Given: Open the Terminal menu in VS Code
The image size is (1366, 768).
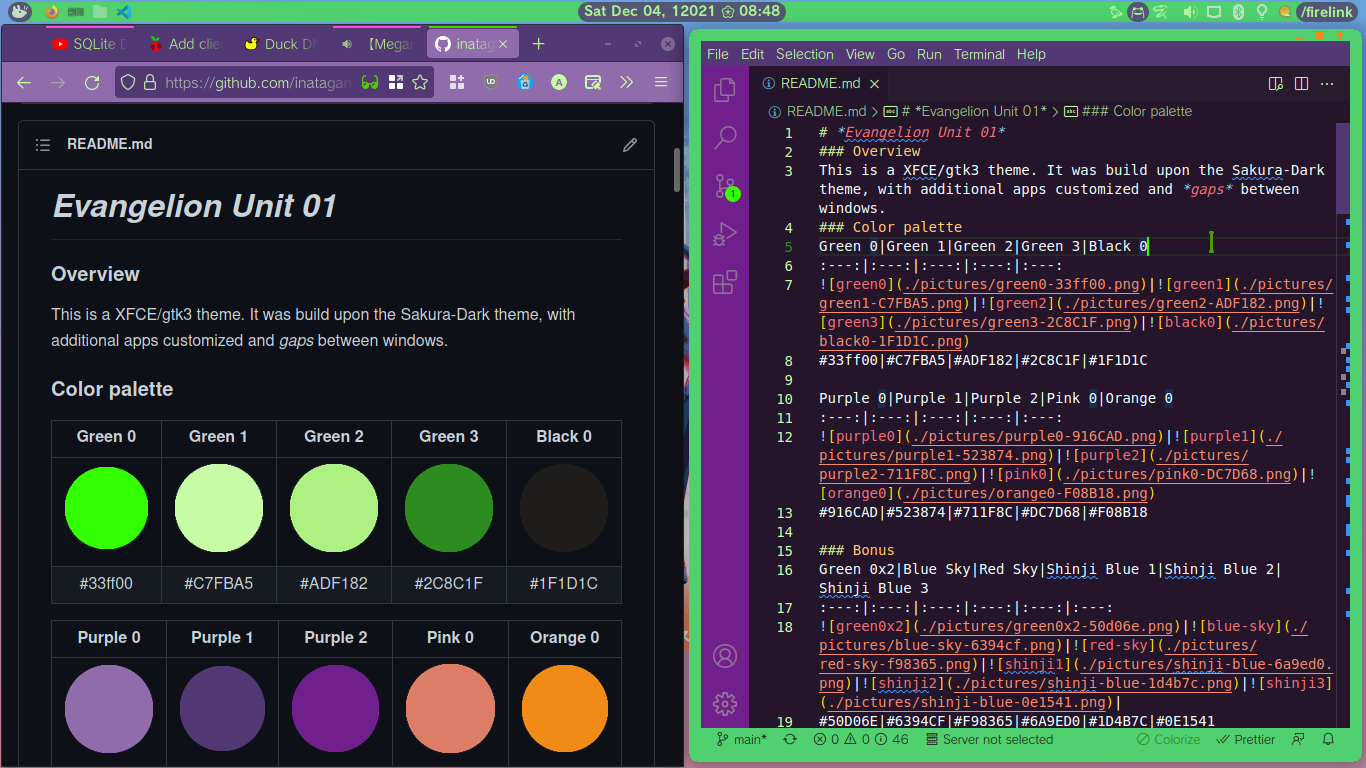Looking at the screenshot, I should 979,54.
